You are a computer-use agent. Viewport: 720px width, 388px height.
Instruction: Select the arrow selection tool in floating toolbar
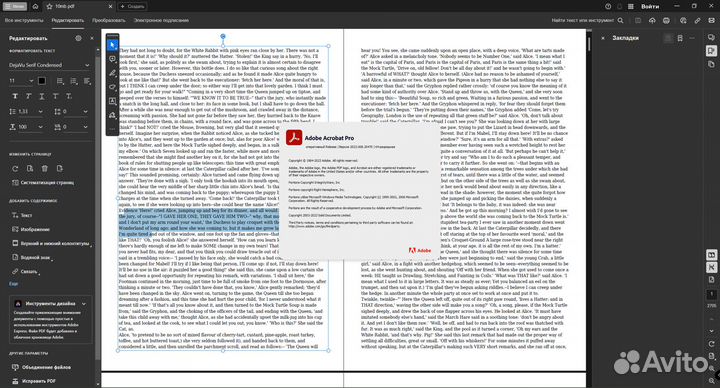point(112,45)
